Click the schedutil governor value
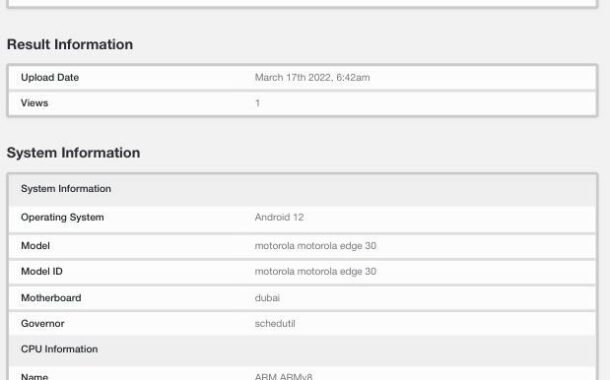Image resolution: width=610 pixels, height=380 pixels. (275, 324)
